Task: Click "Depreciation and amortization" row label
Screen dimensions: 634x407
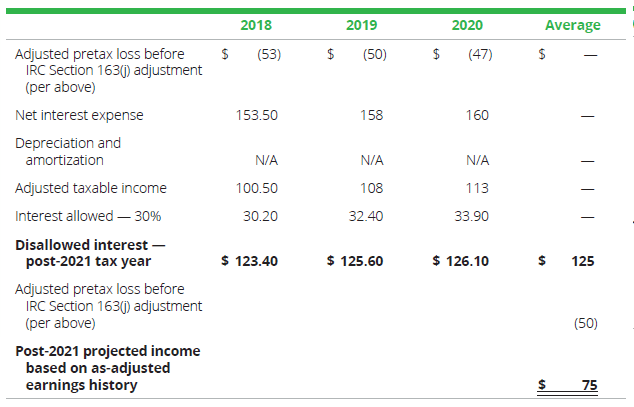Action: (x=68, y=151)
